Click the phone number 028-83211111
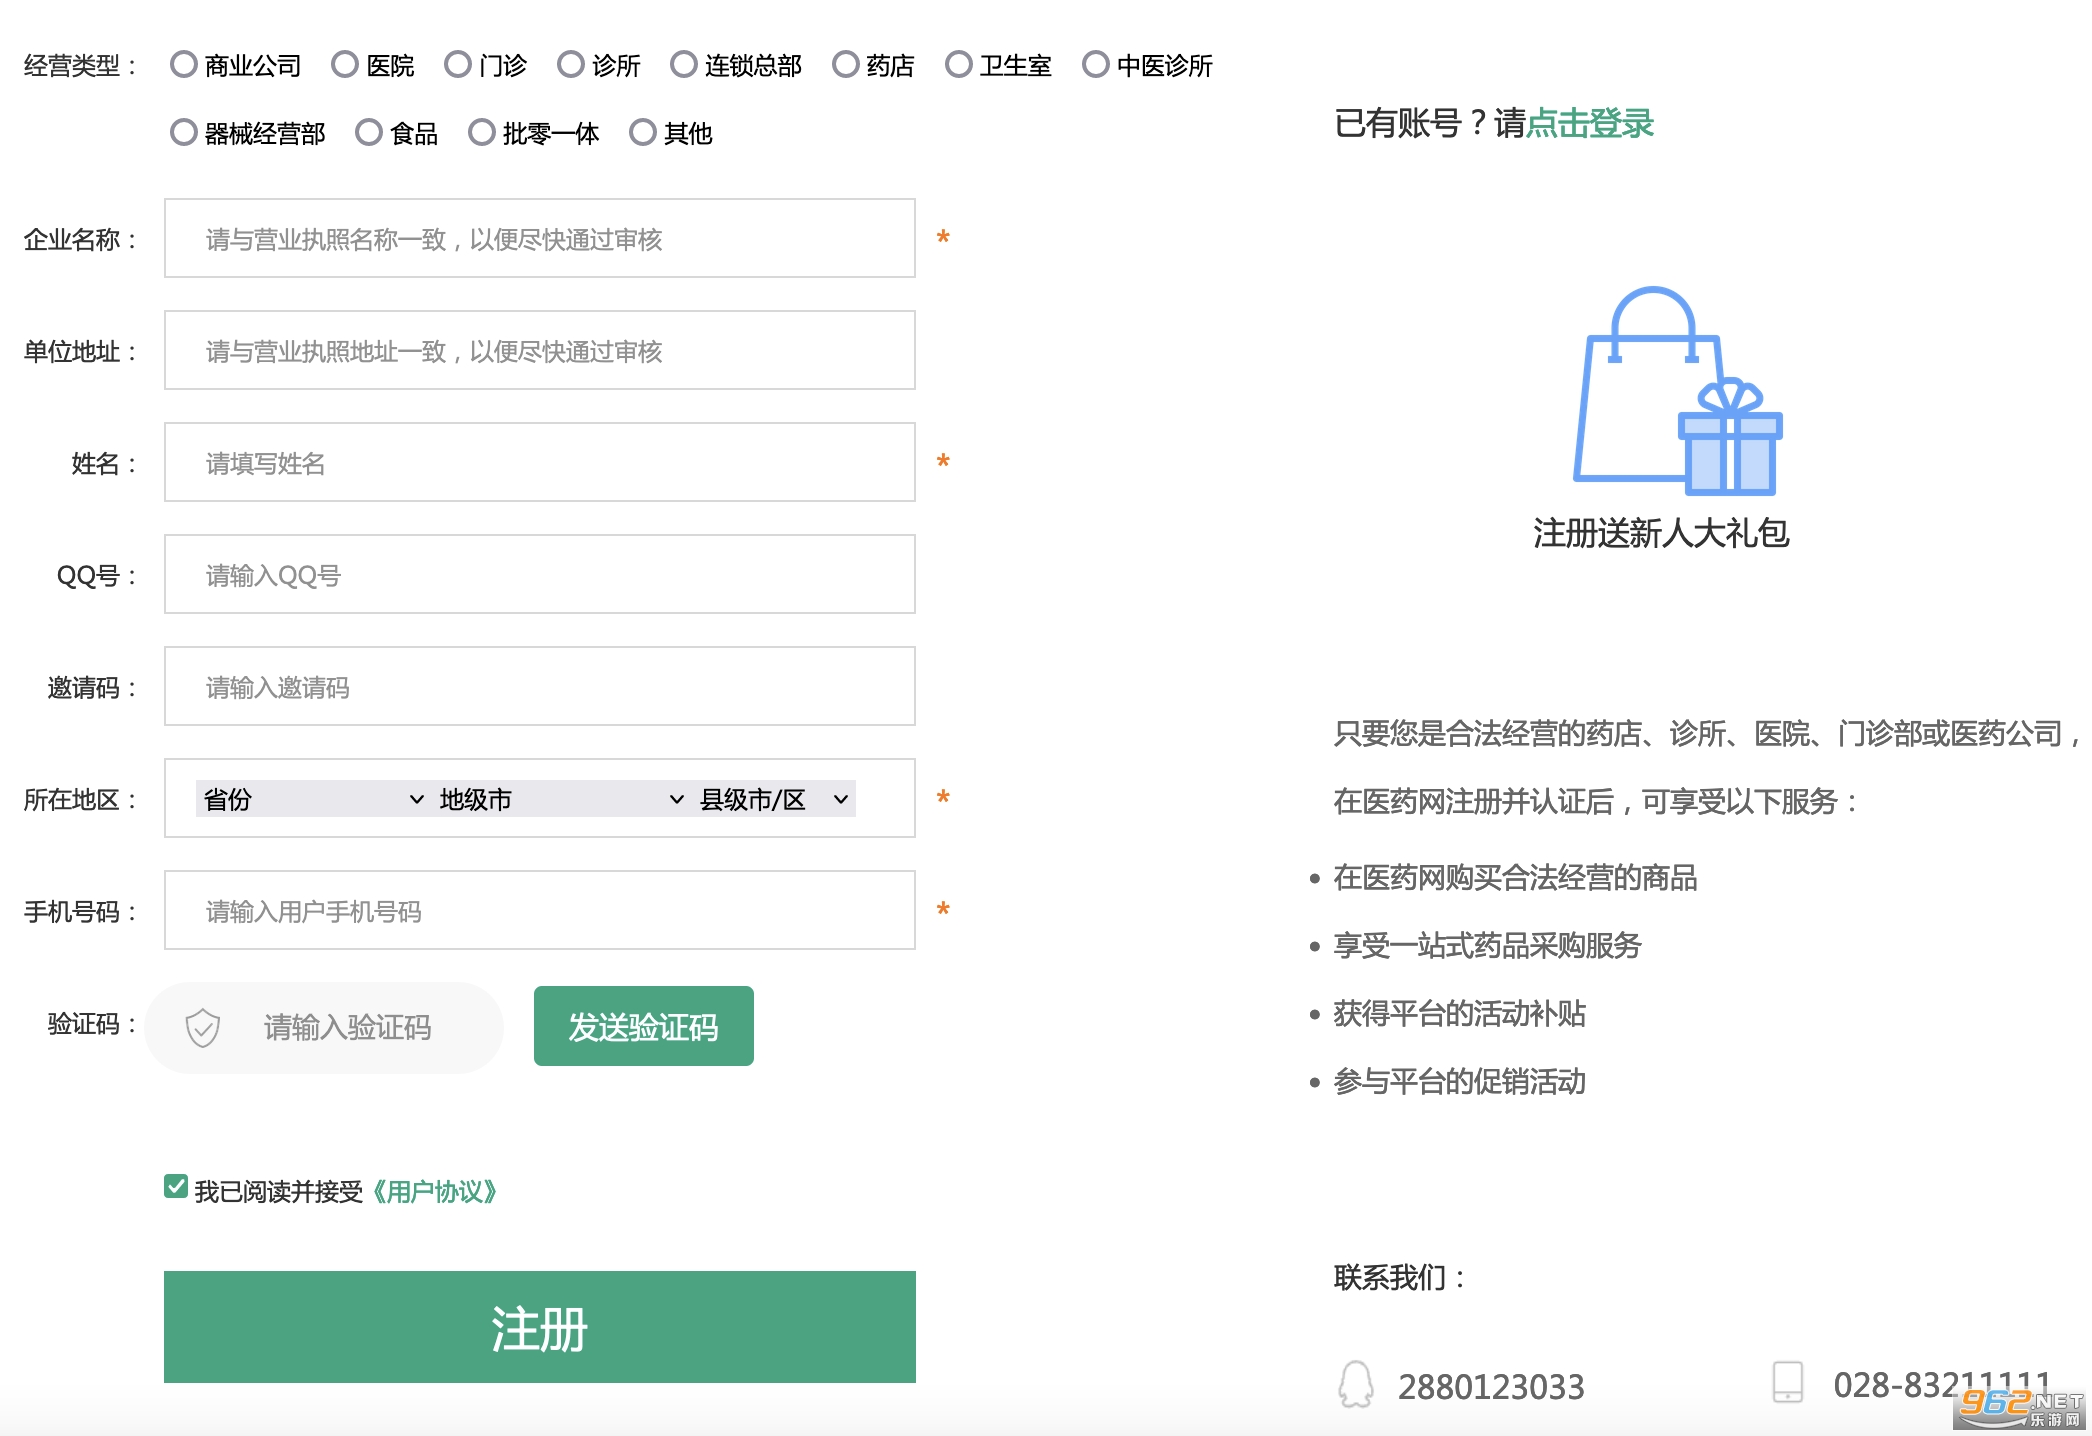The image size is (2092, 1436). click(x=1942, y=1385)
